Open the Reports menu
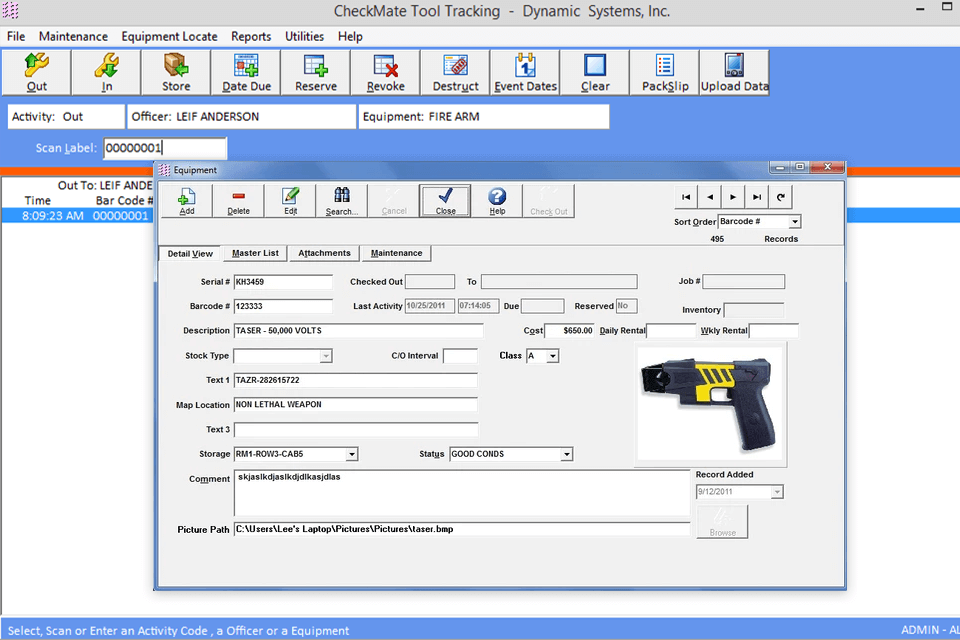The height and width of the screenshot is (640, 960). (251, 36)
